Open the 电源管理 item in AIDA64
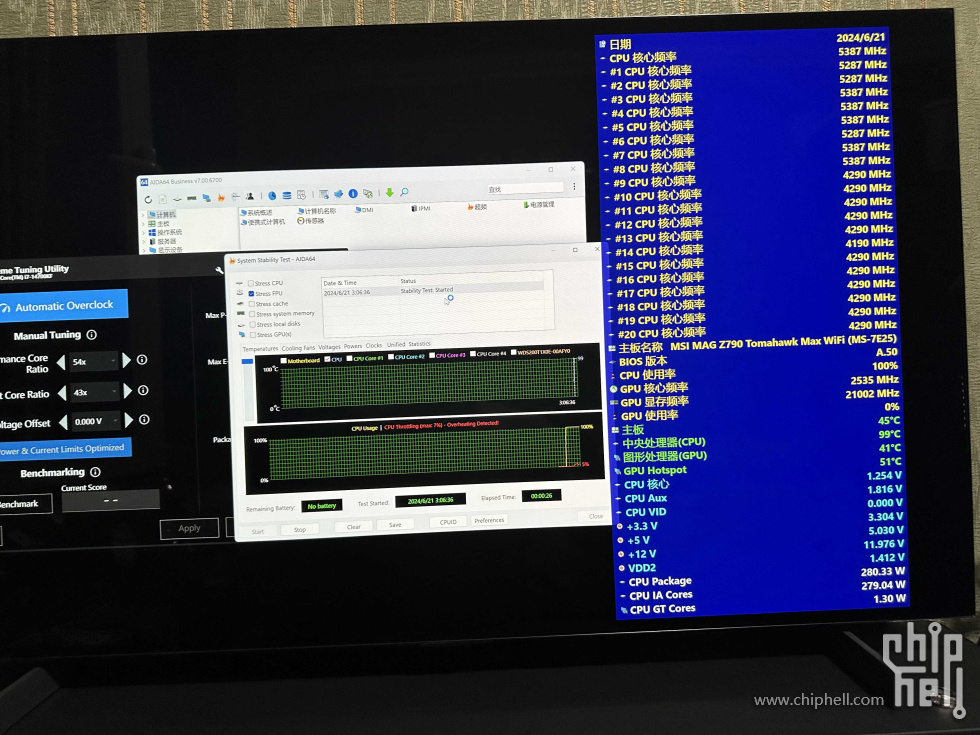This screenshot has width=980, height=735. (539, 204)
